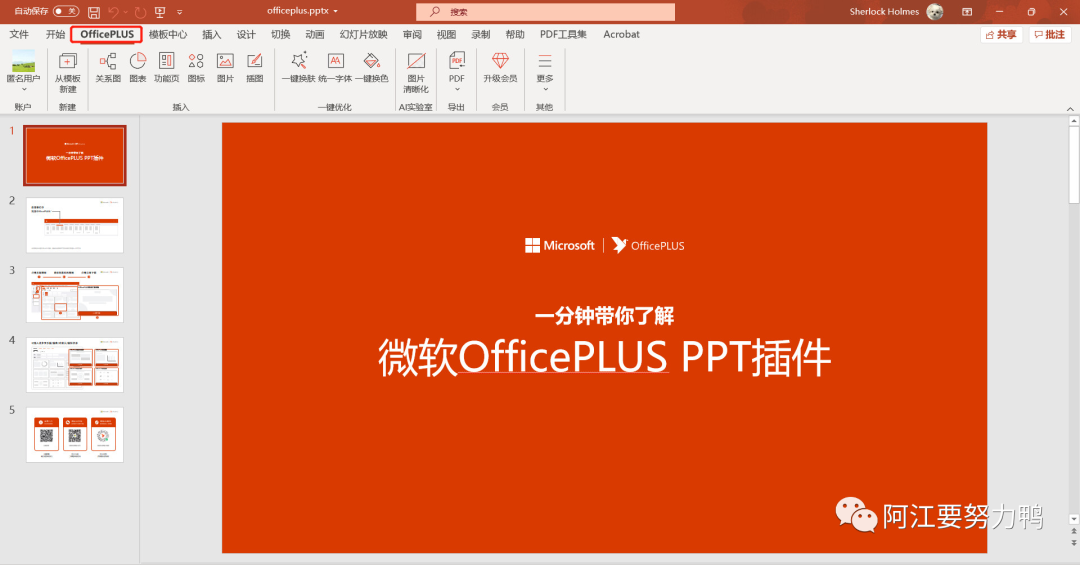The height and width of the screenshot is (565, 1080).
Task: Expand the 更多 dropdown arrow
Action: [545, 90]
